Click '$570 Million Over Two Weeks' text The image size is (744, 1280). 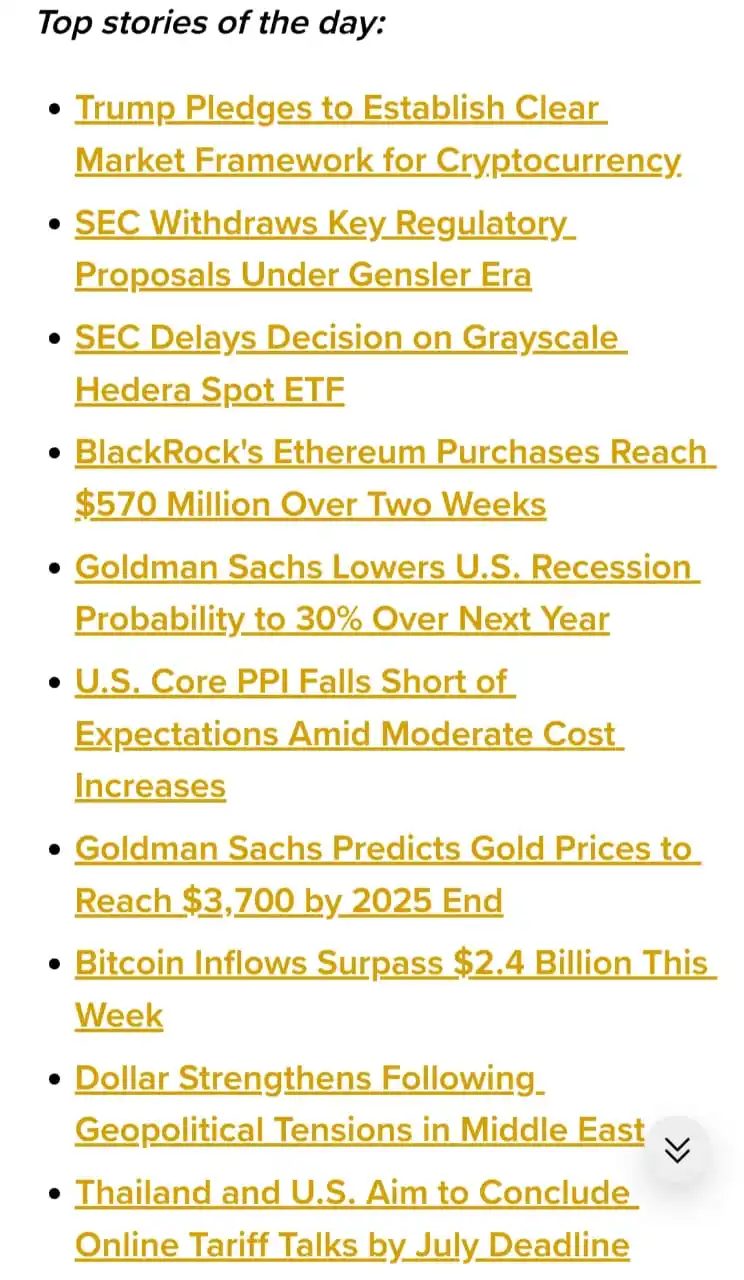click(x=310, y=504)
